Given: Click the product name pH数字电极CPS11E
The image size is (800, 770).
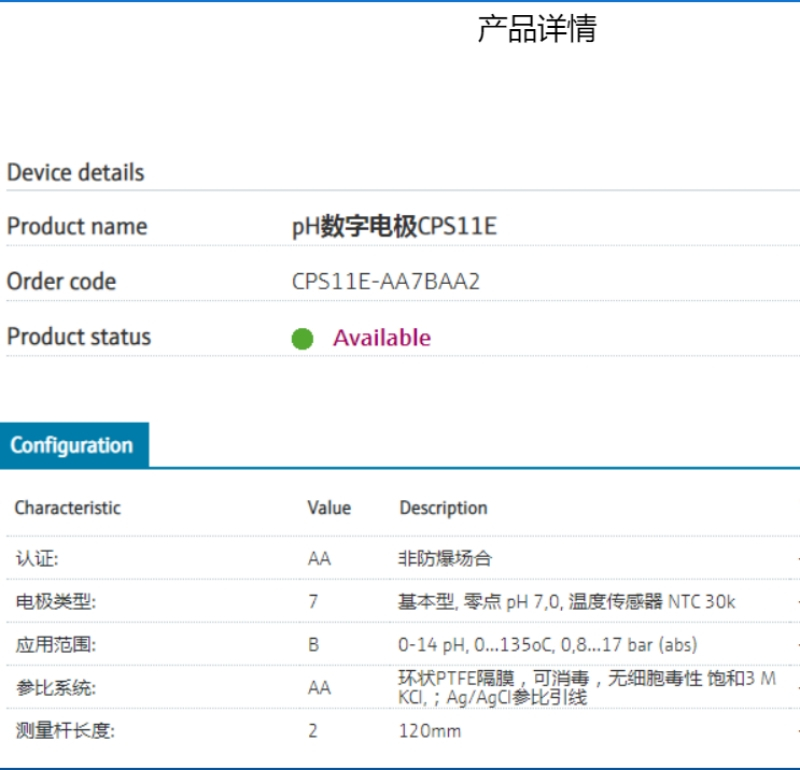Looking at the screenshot, I should (393, 227).
